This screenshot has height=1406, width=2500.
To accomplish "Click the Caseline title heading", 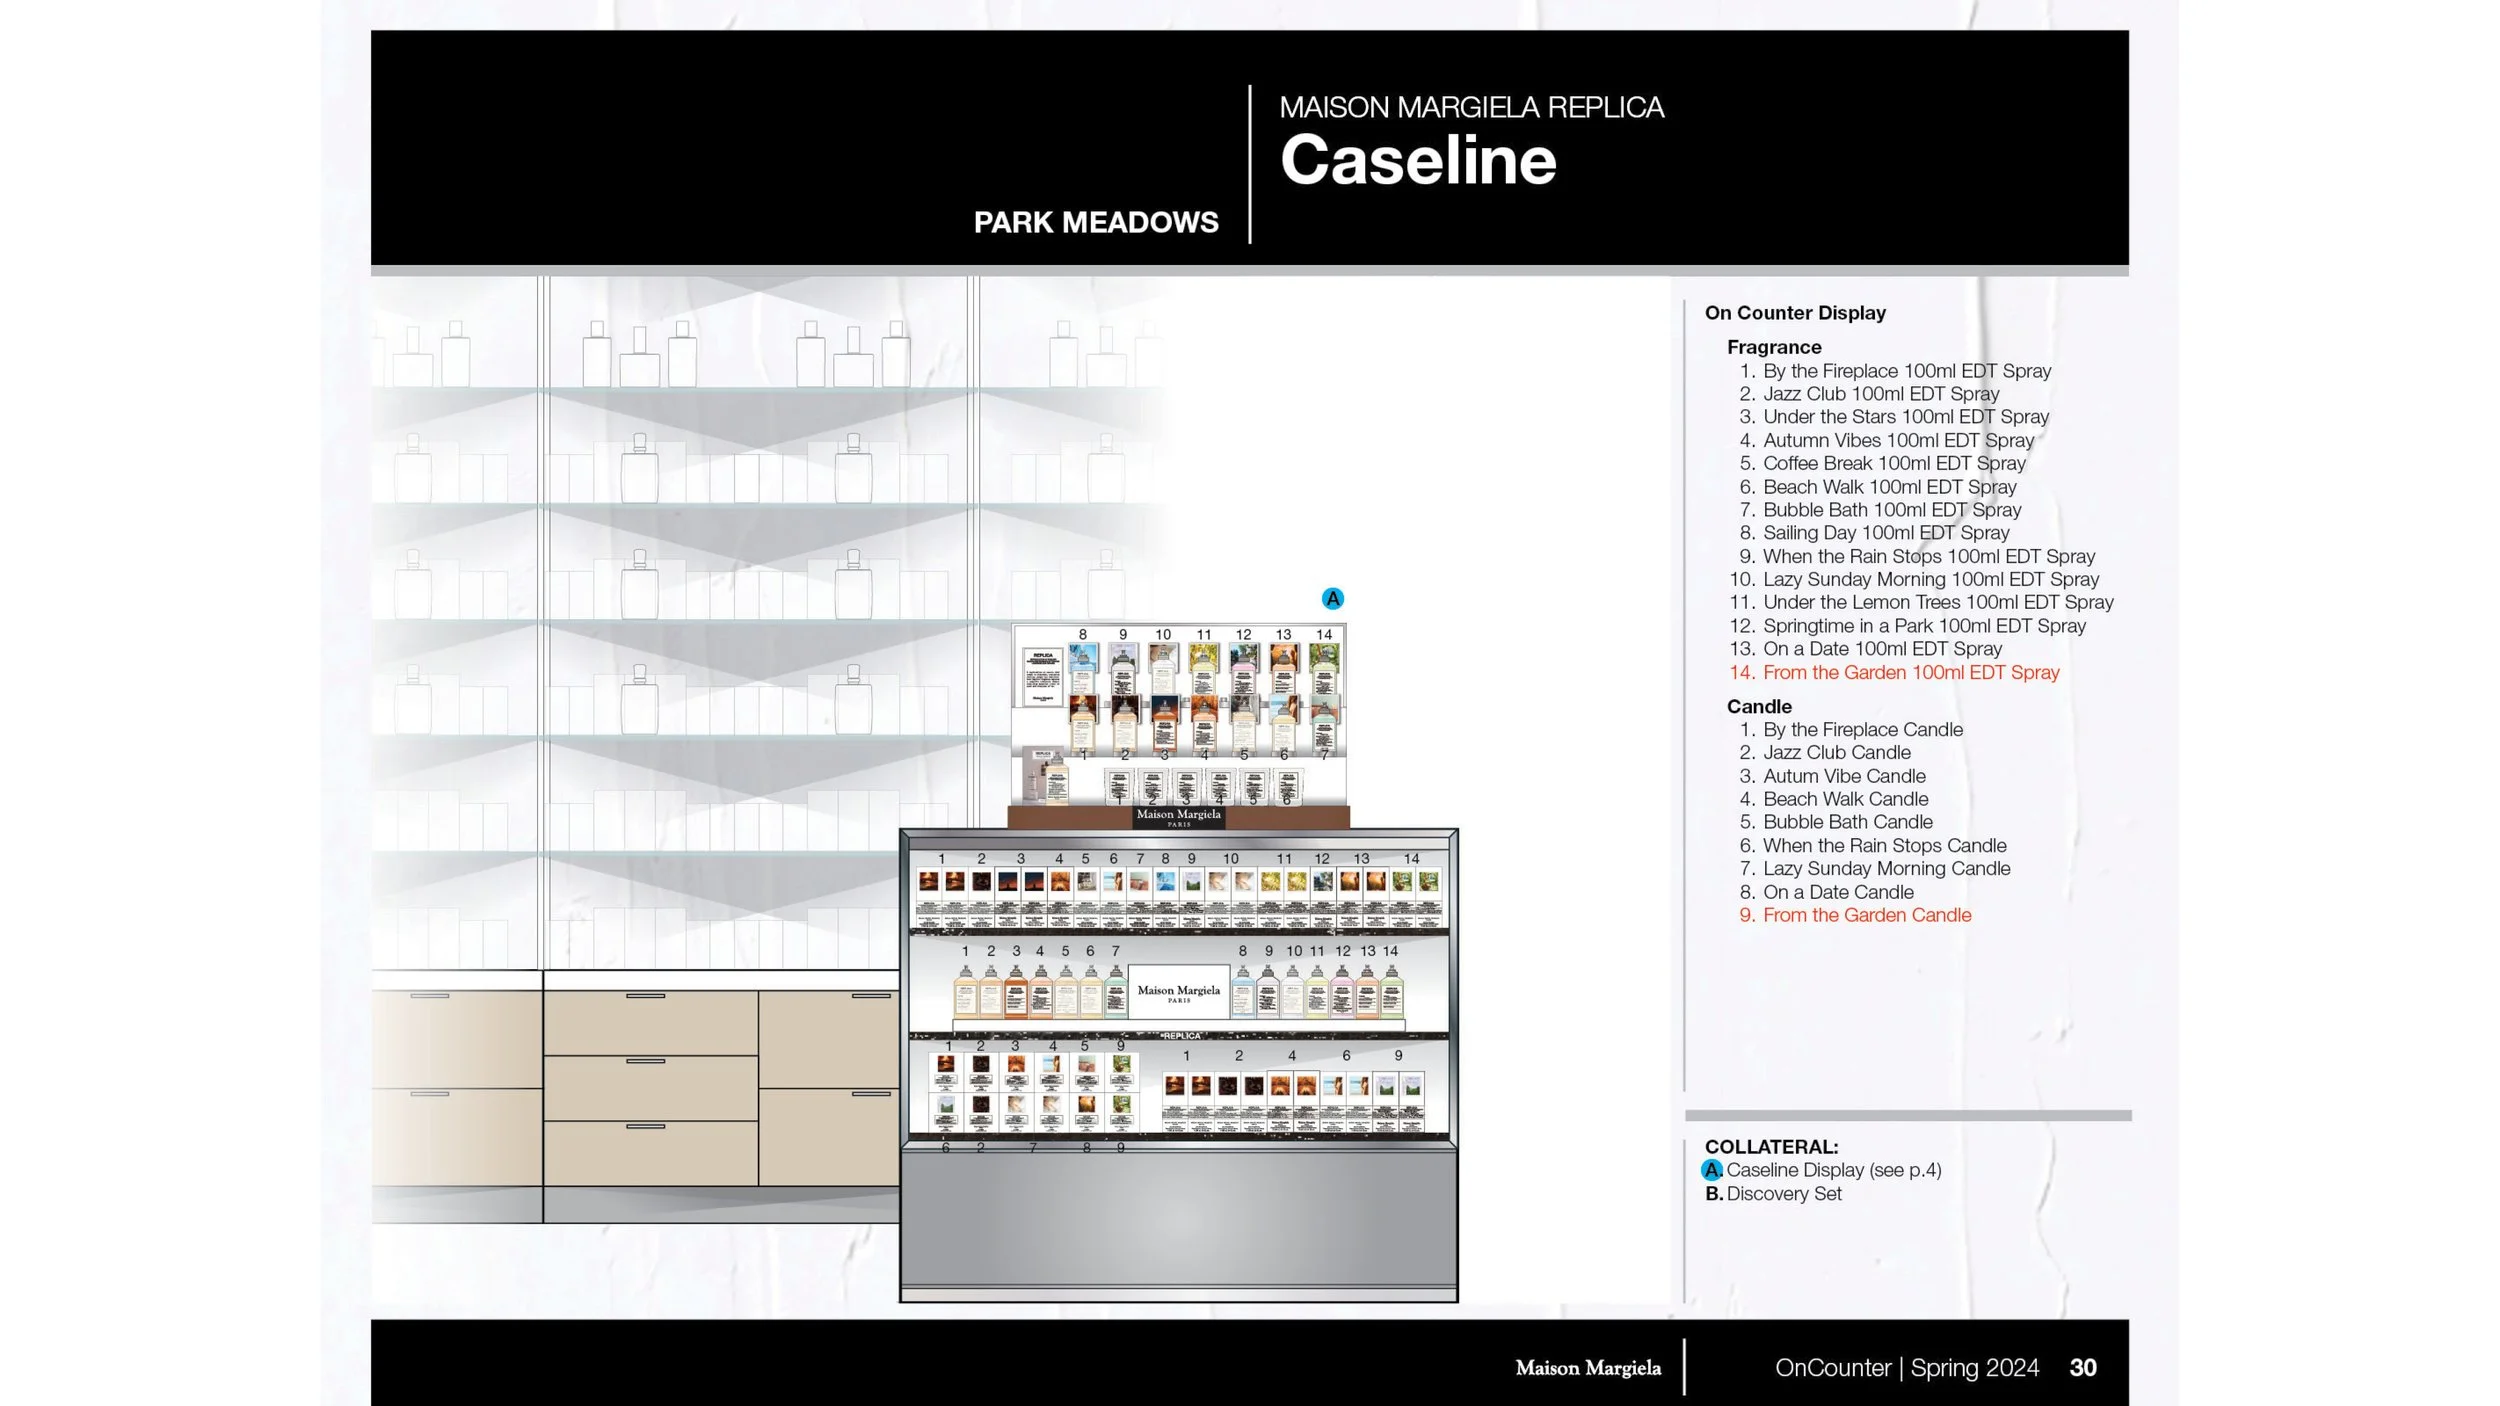I will 1417,161.
